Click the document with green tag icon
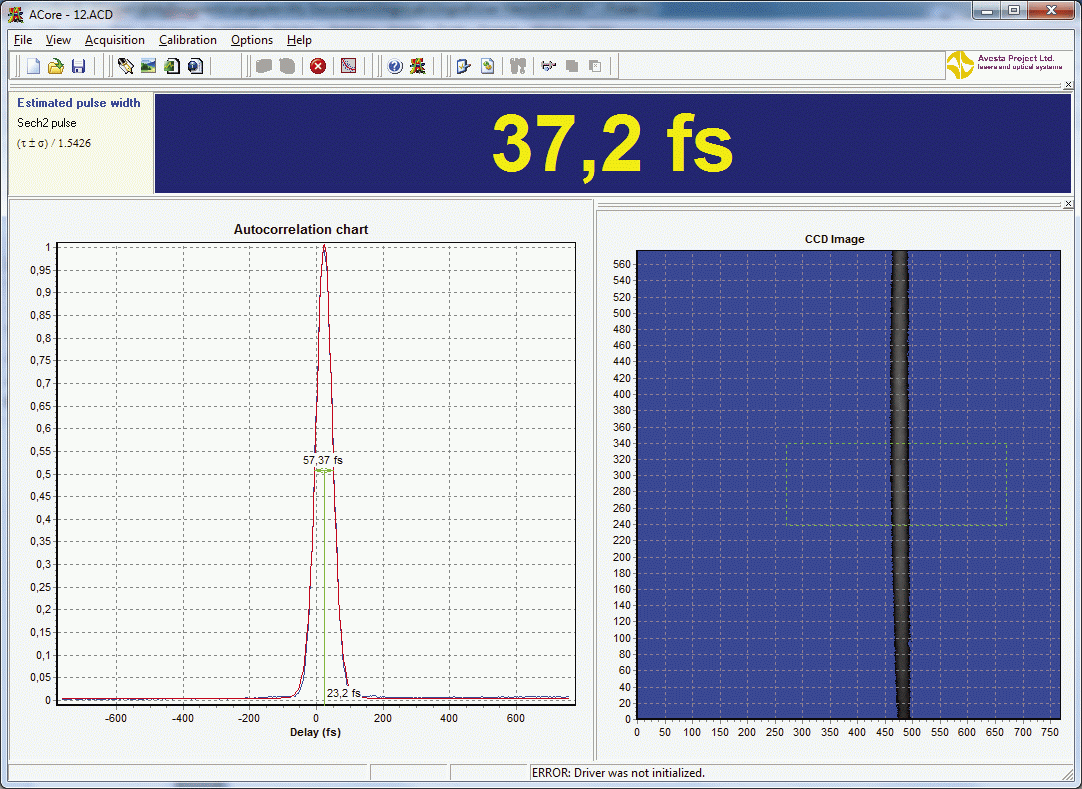The width and height of the screenshot is (1082, 789). (487, 66)
